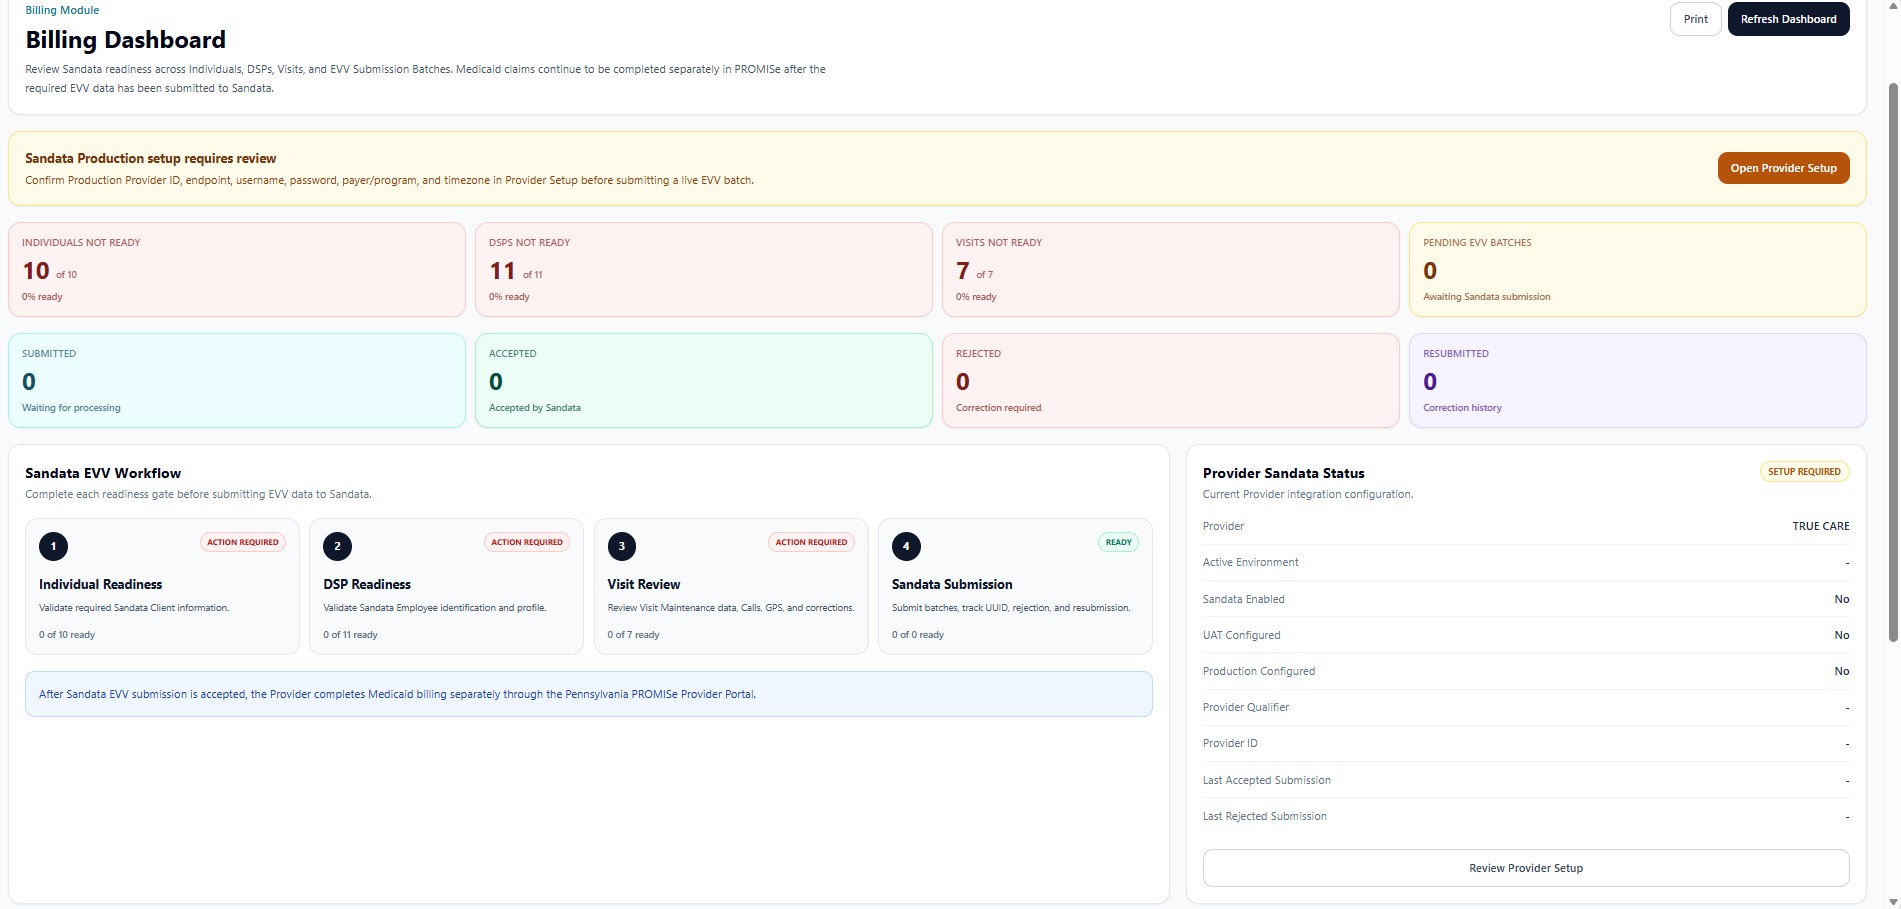The height and width of the screenshot is (909, 1901).
Task: Click the Billing Module breadcrumb
Action: (62, 10)
